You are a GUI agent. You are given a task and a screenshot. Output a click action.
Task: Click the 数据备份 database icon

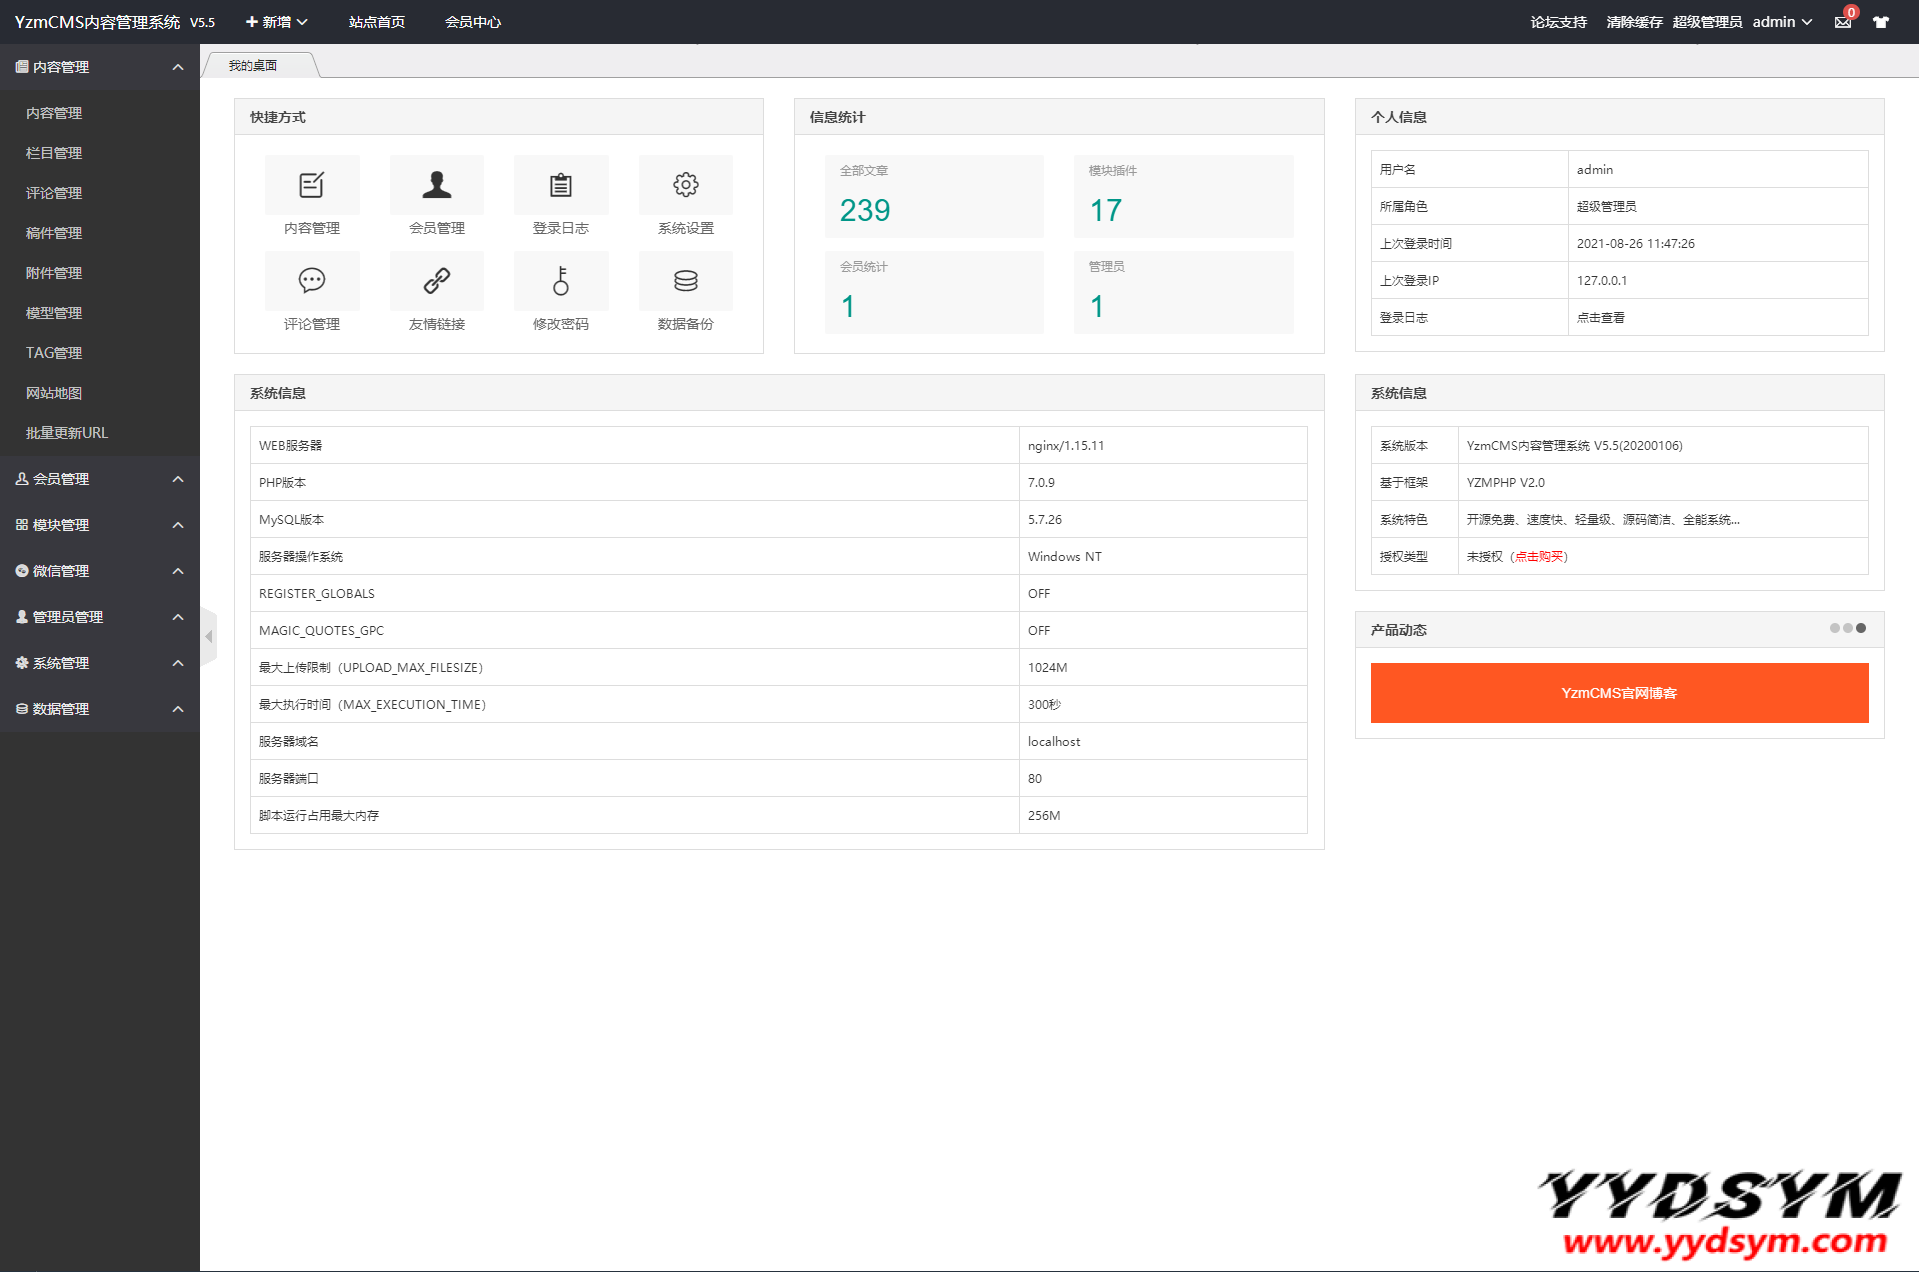click(x=685, y=281)
